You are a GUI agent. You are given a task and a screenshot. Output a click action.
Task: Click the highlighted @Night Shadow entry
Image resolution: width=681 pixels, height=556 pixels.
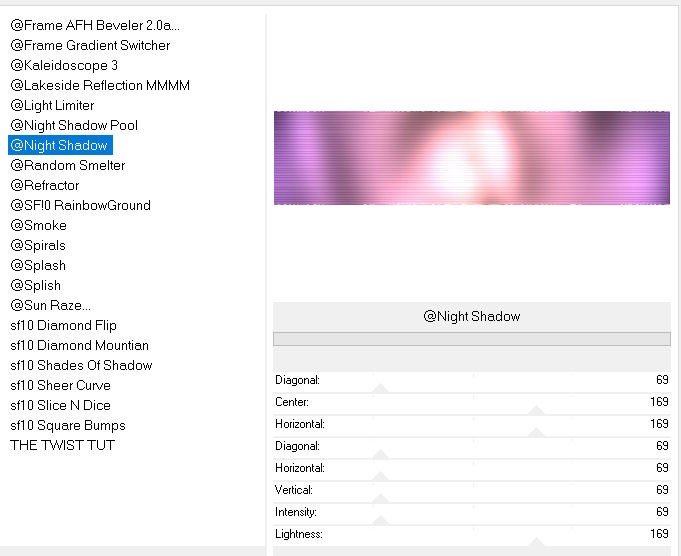point(60,145)
